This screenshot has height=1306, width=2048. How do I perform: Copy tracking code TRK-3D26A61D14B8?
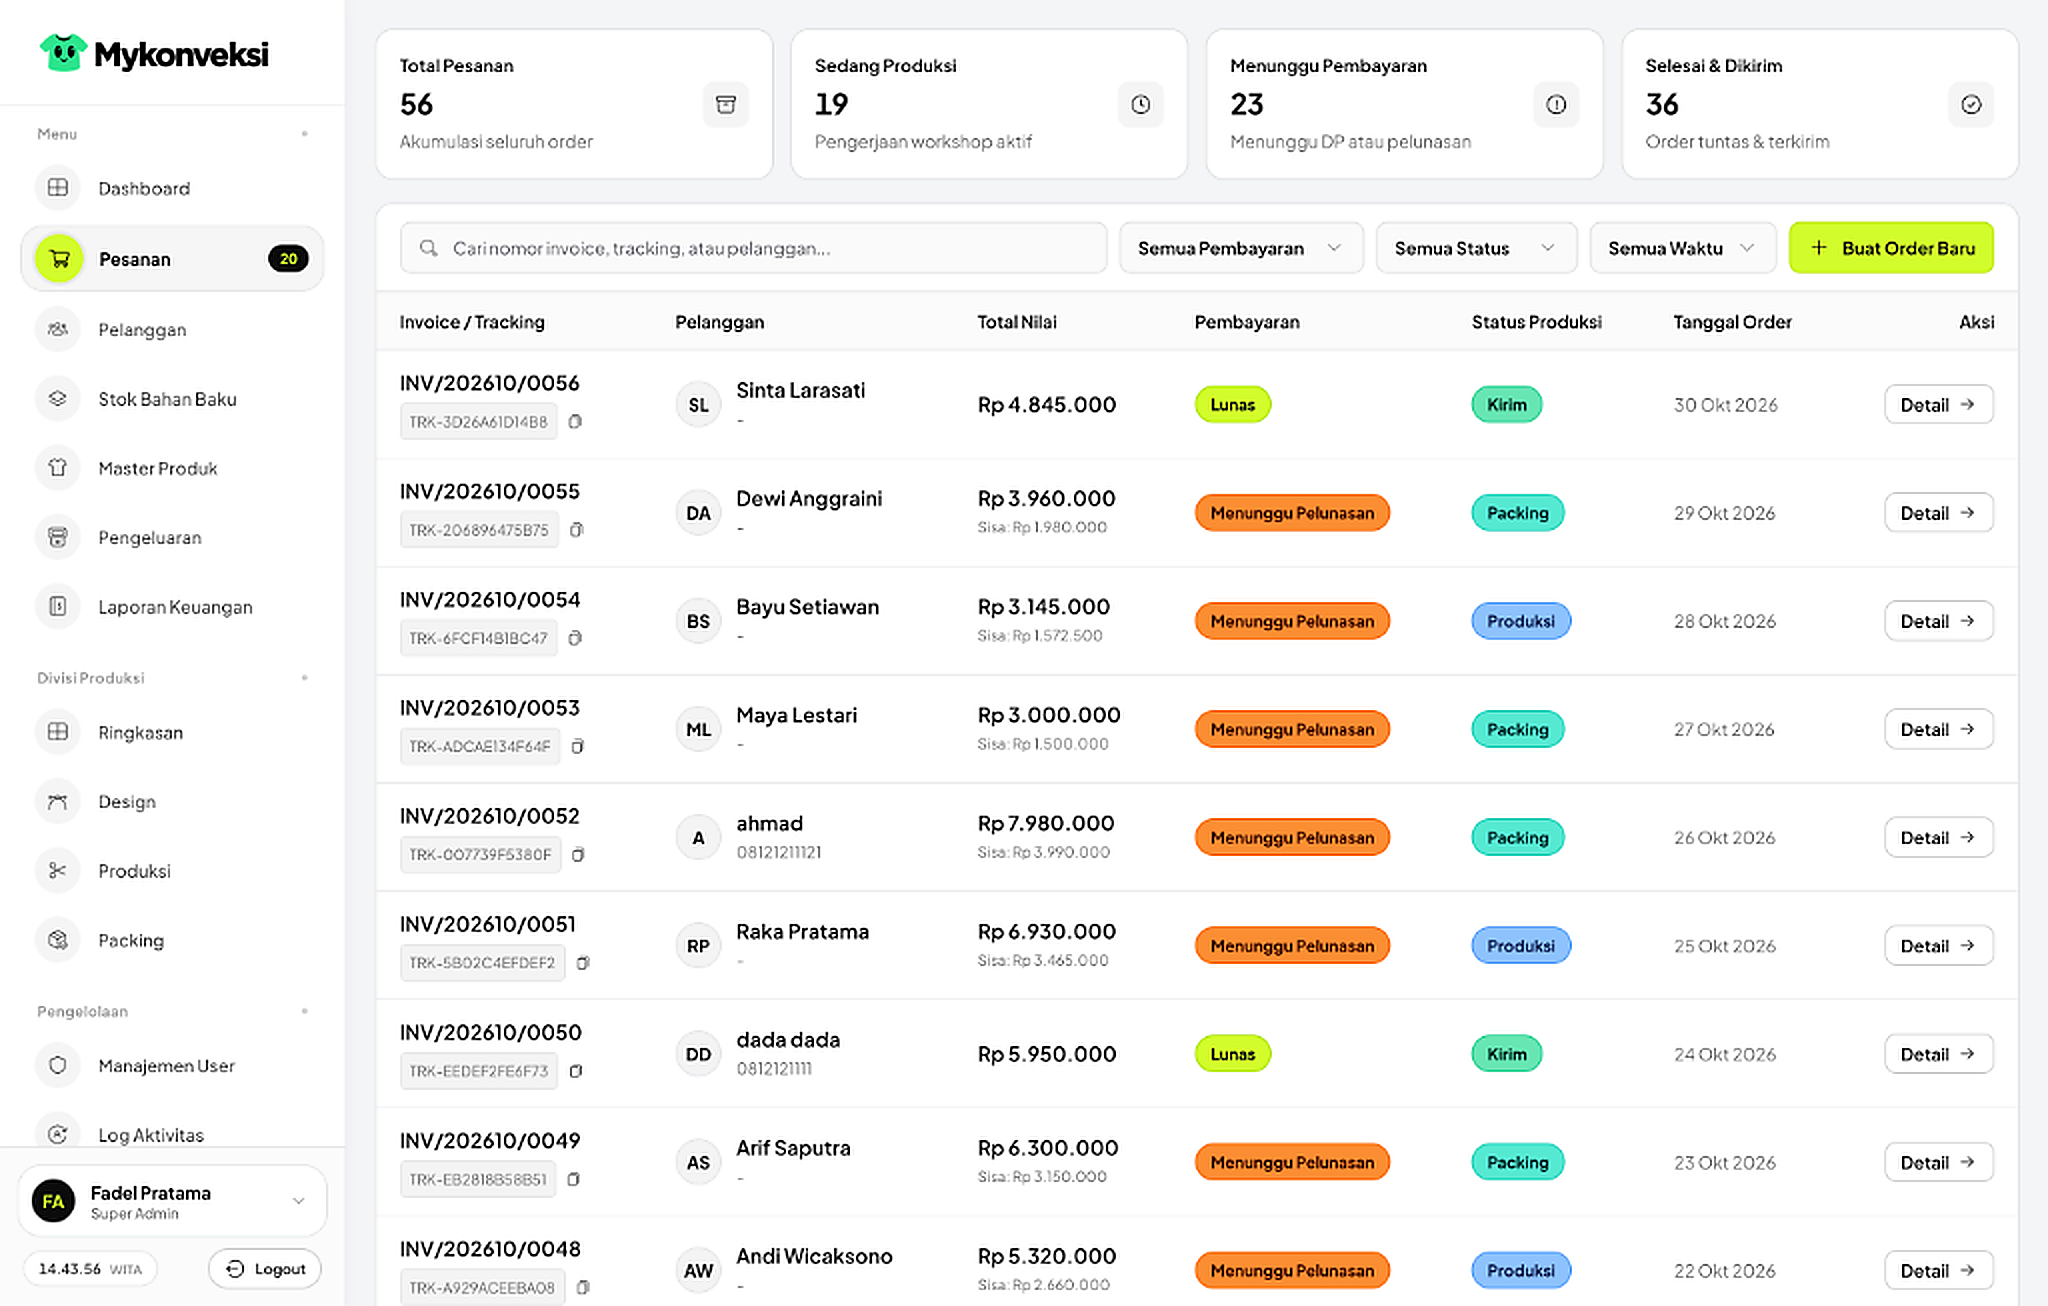click(575, 422)
